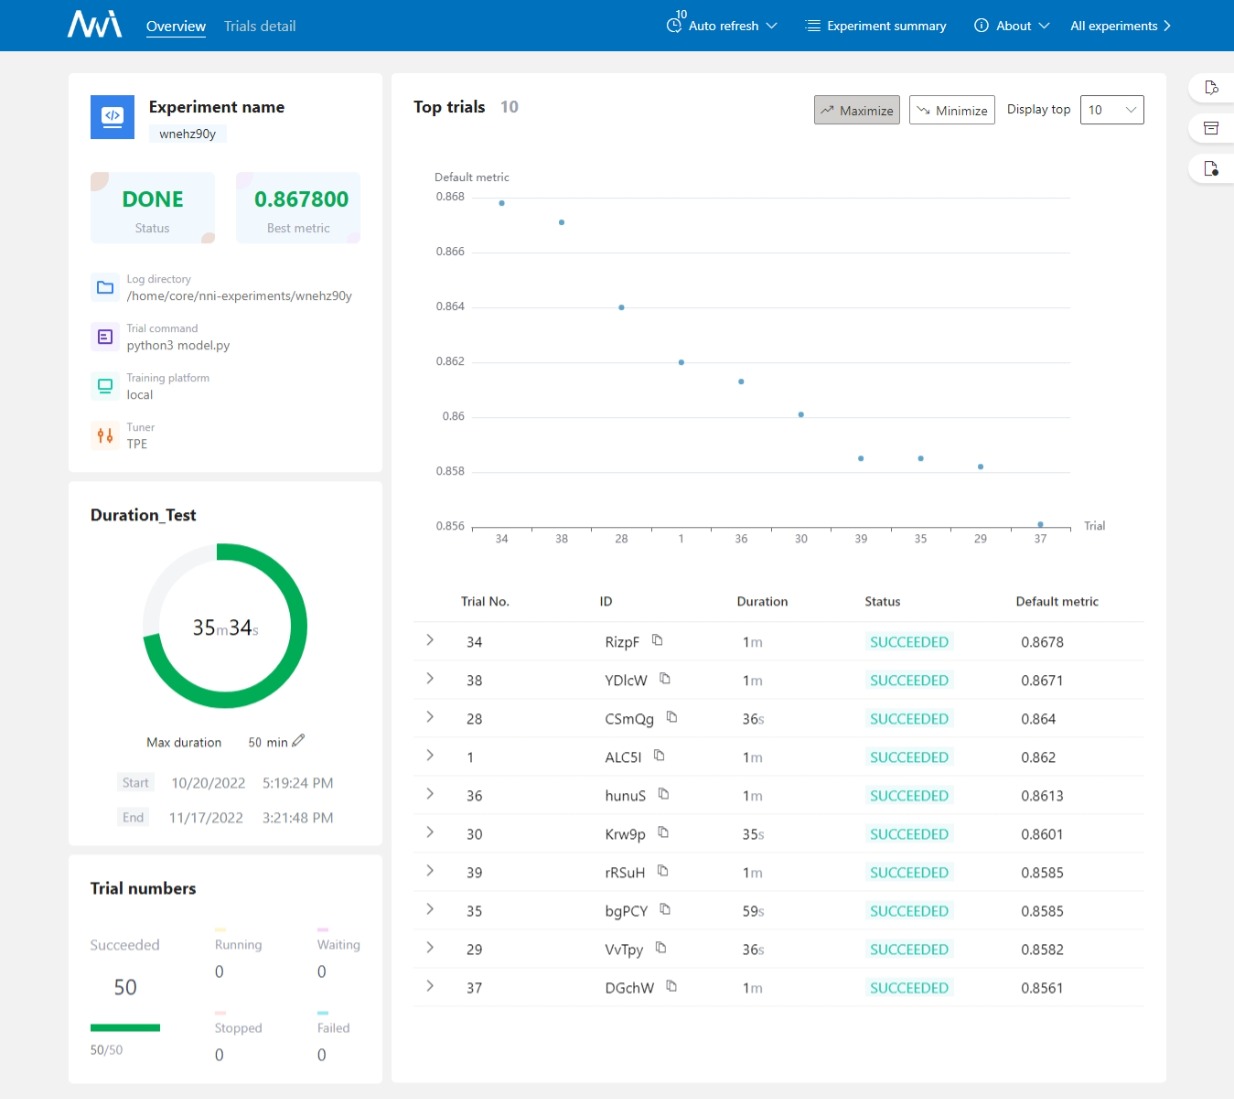Click the green succeeded progress bar
The image size is (1234, 1099).
pos(125,1027)
